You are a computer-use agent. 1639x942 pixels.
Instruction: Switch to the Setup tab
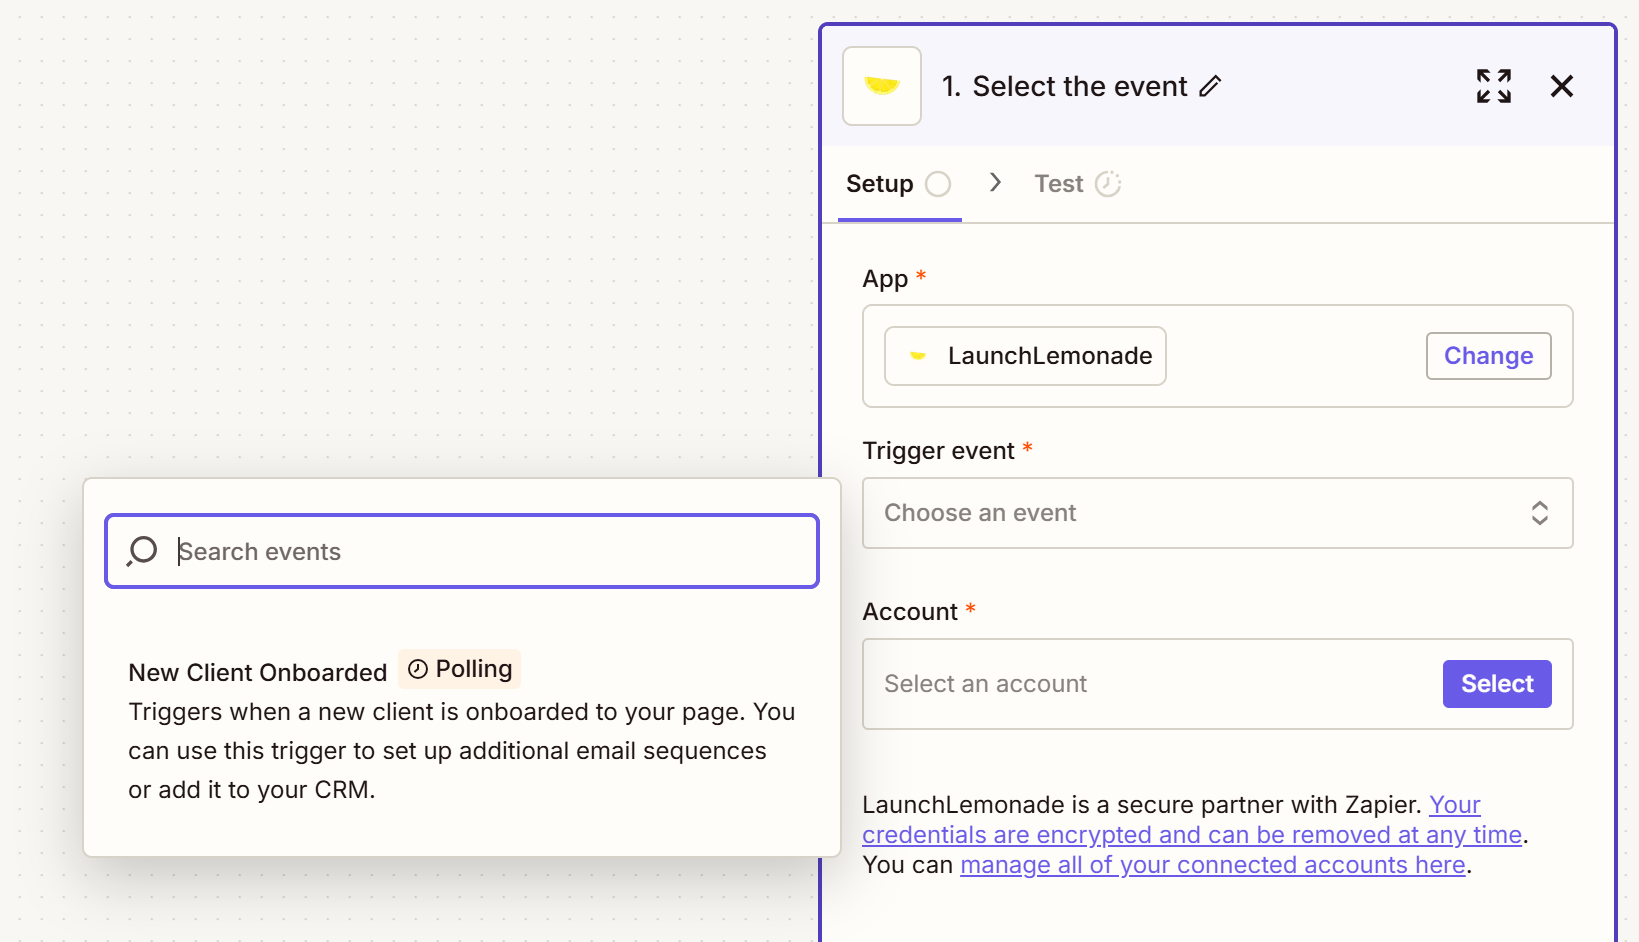coord(899,184)
